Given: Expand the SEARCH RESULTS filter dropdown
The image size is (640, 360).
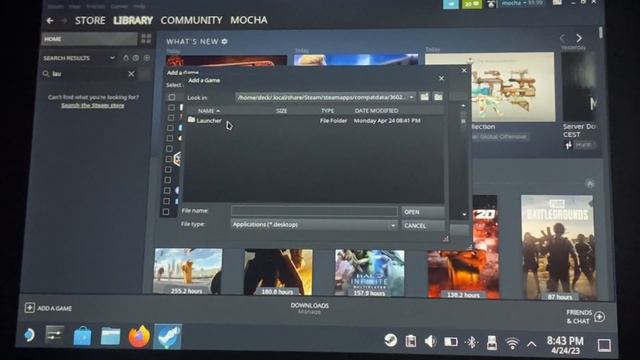Looking at the screenshot, I should tap(112, 58).
